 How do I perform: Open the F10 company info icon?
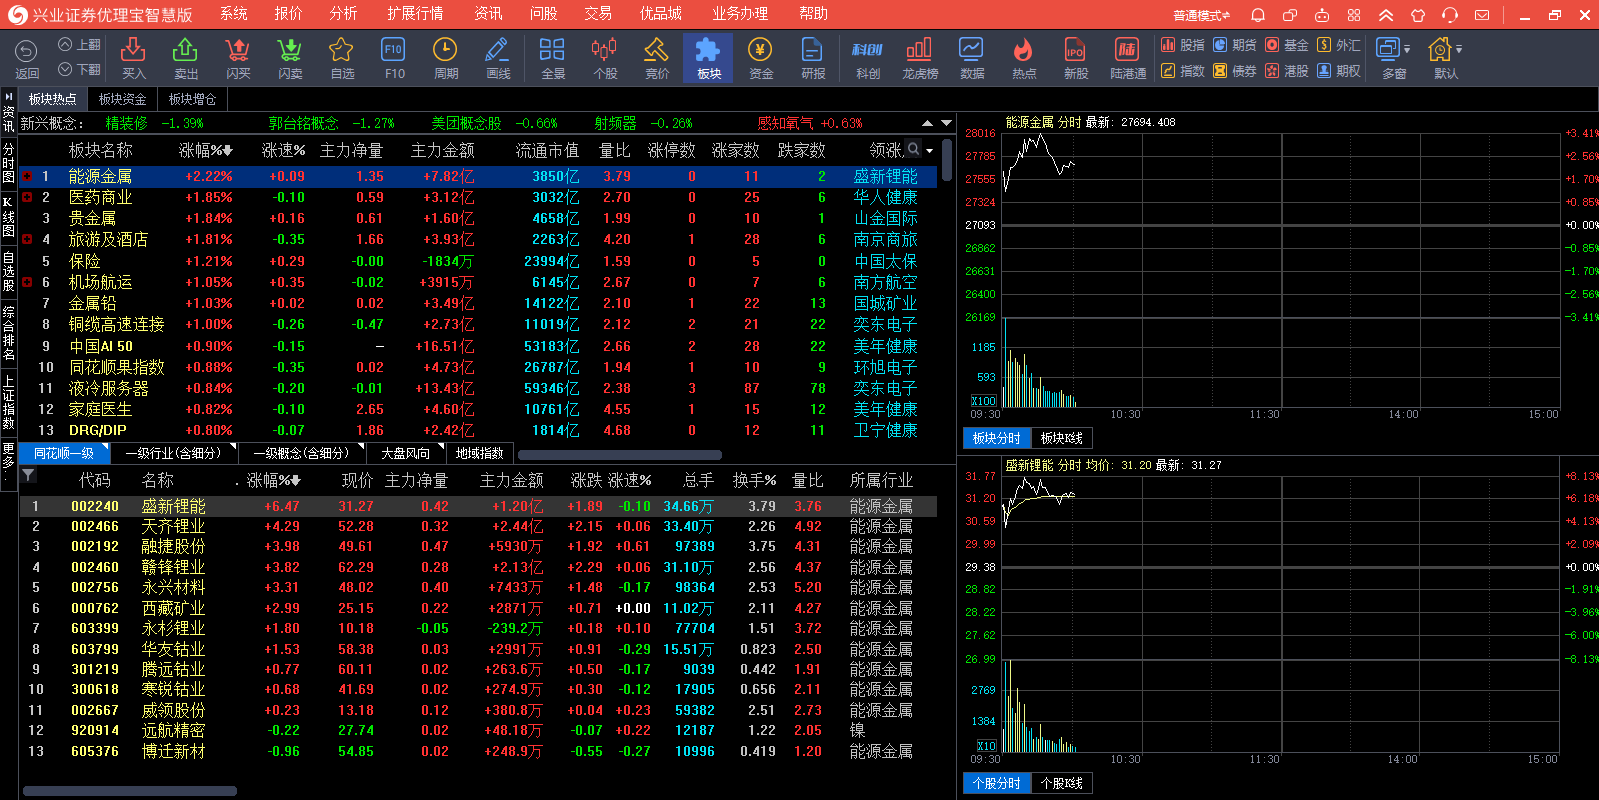point(394,58)
